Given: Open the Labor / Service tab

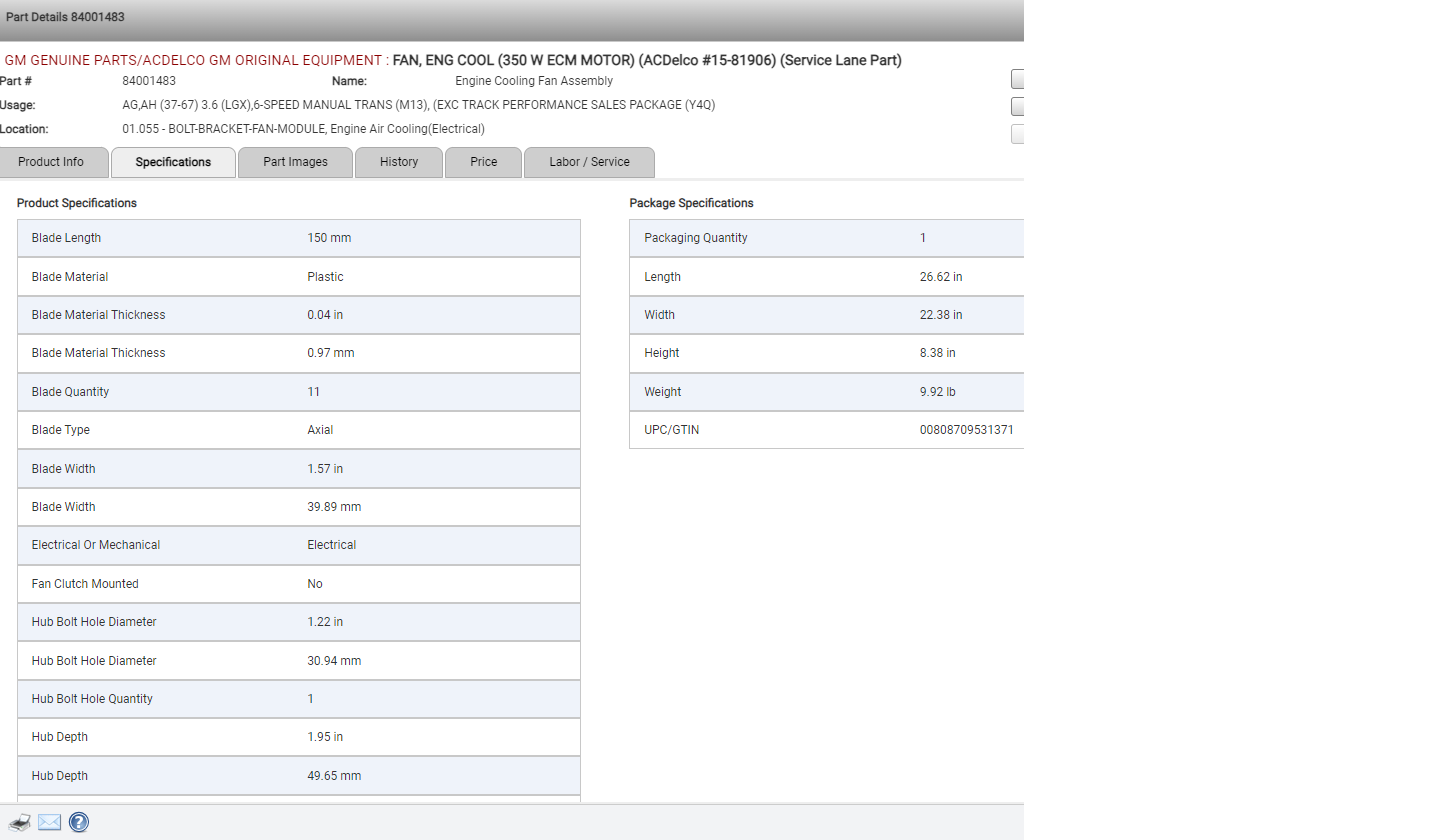Looking at the screenshot, I should pyautogui.click(x=589, y=162).
